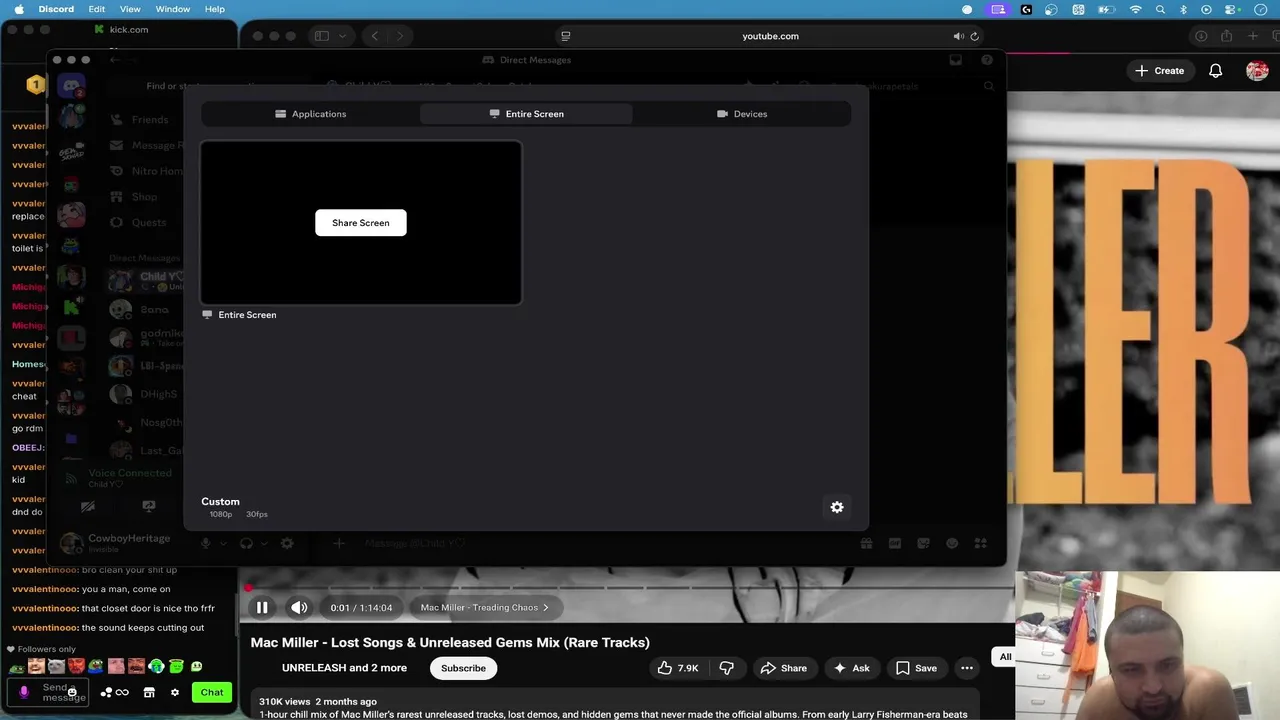
Task: Open the Window menu
Action: click(x=173, y=9)
